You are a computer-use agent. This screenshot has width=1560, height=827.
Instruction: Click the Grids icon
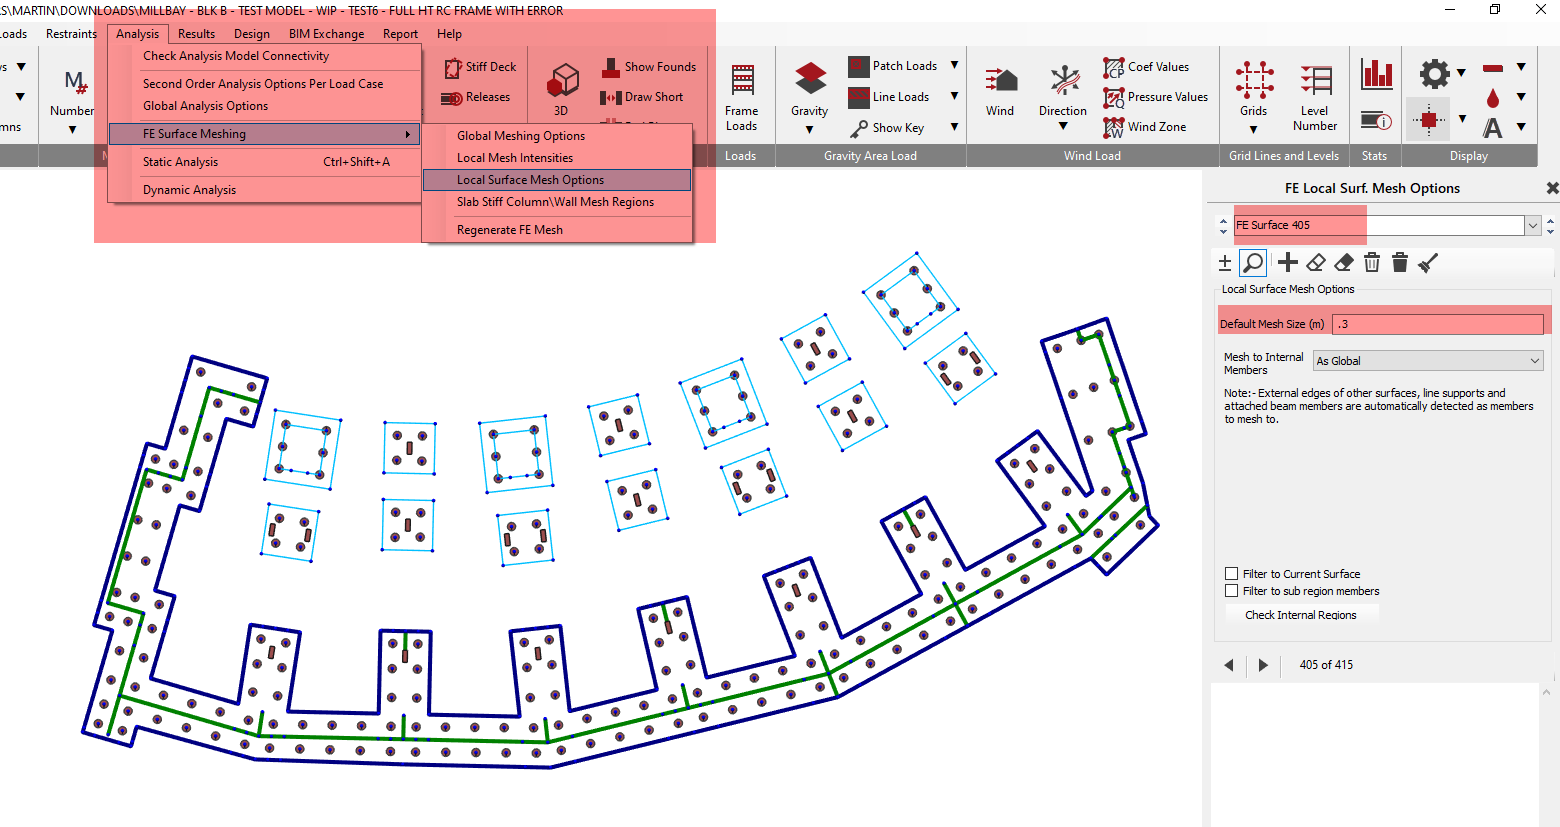(x=1254, y=79)
